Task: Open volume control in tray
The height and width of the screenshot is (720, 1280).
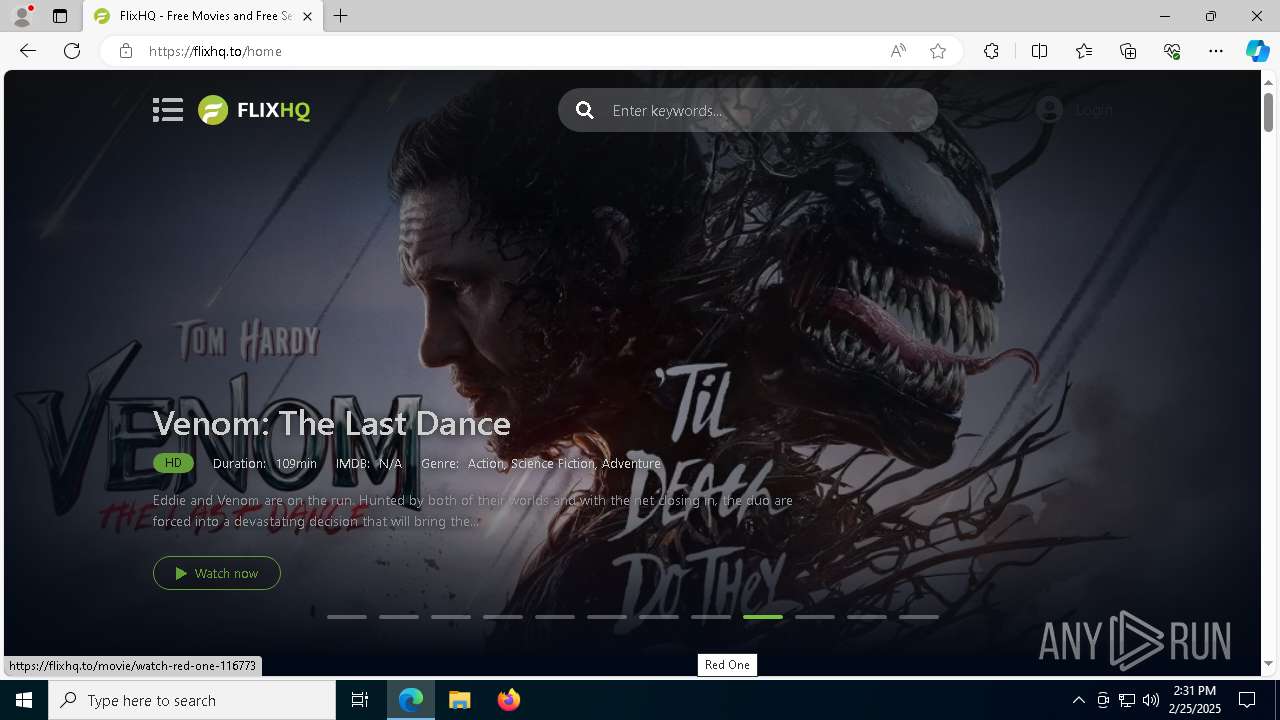Action: (1151, 700)
